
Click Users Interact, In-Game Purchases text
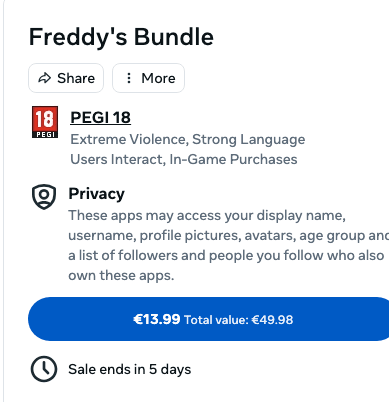coord(184,159)
